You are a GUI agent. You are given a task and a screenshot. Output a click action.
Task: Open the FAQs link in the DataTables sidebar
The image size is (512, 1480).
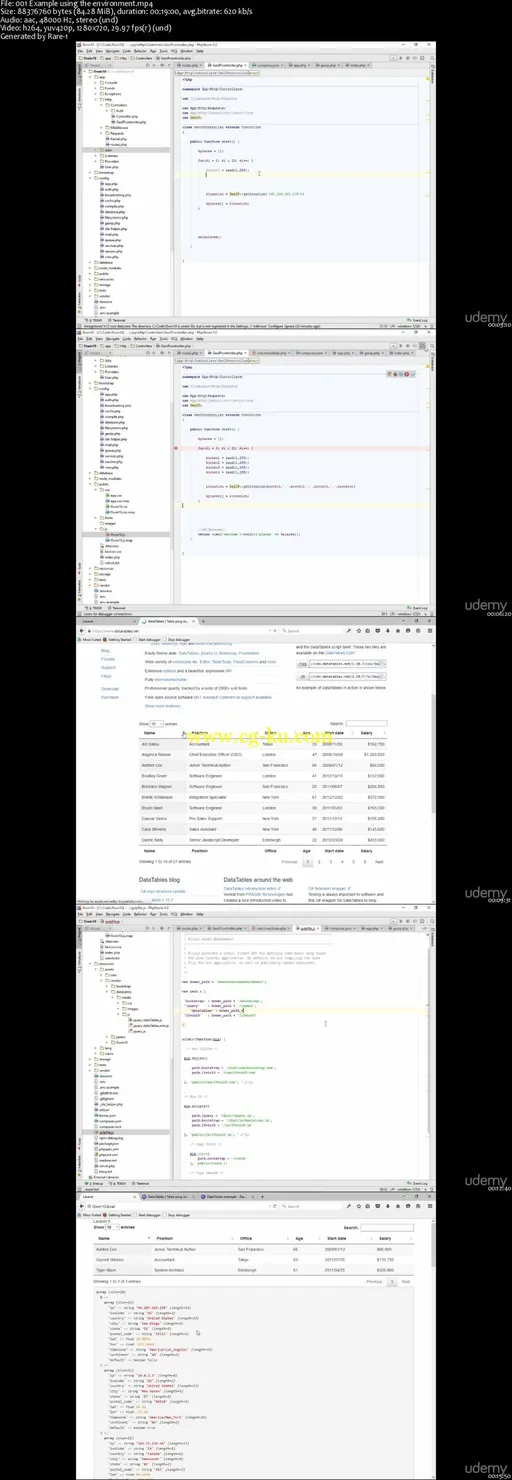click(x=106, y=676)
